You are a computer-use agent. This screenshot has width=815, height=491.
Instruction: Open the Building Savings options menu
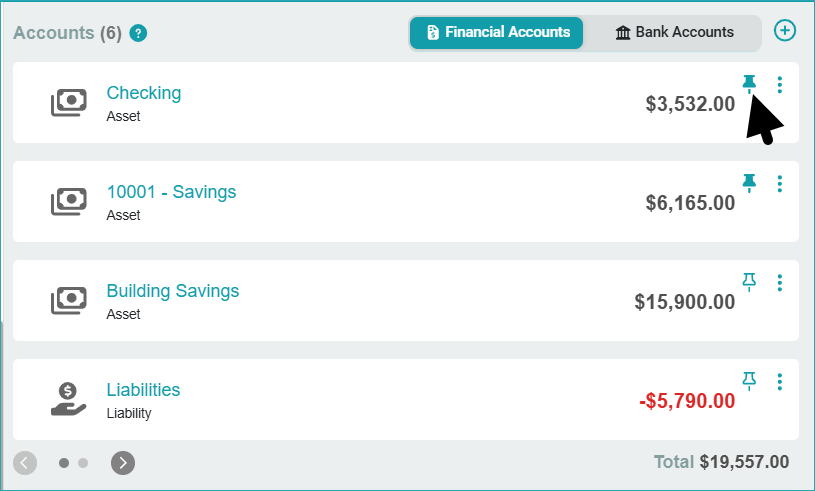(780, 282)
